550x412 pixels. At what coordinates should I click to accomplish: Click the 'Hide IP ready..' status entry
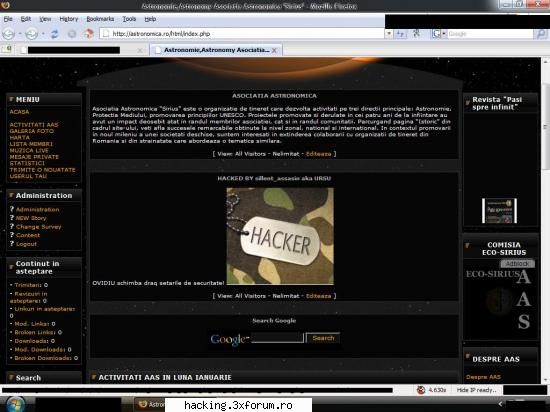pyautogui.click(x=476, y=390)
